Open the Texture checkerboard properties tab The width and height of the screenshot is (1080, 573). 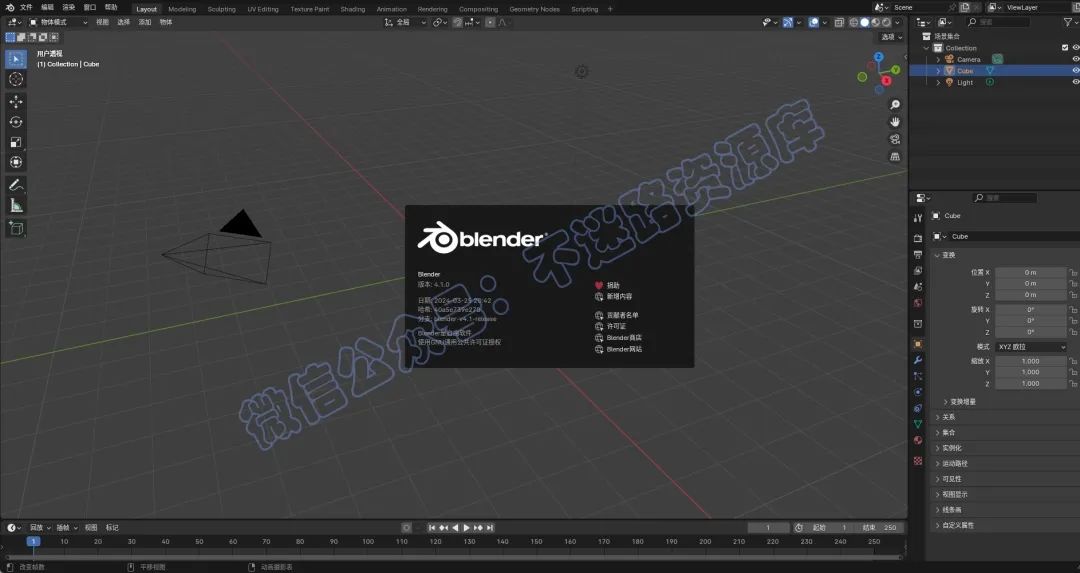click(917, 461)
